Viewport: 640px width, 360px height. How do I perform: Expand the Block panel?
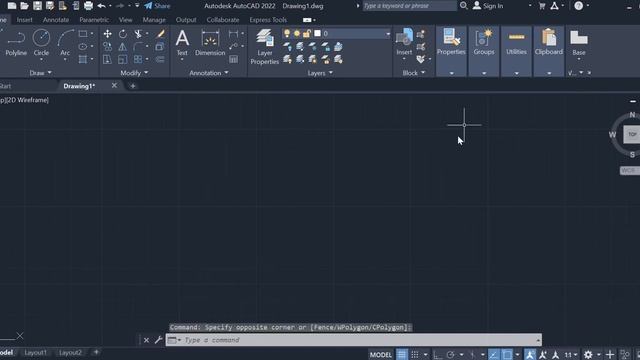414,73
